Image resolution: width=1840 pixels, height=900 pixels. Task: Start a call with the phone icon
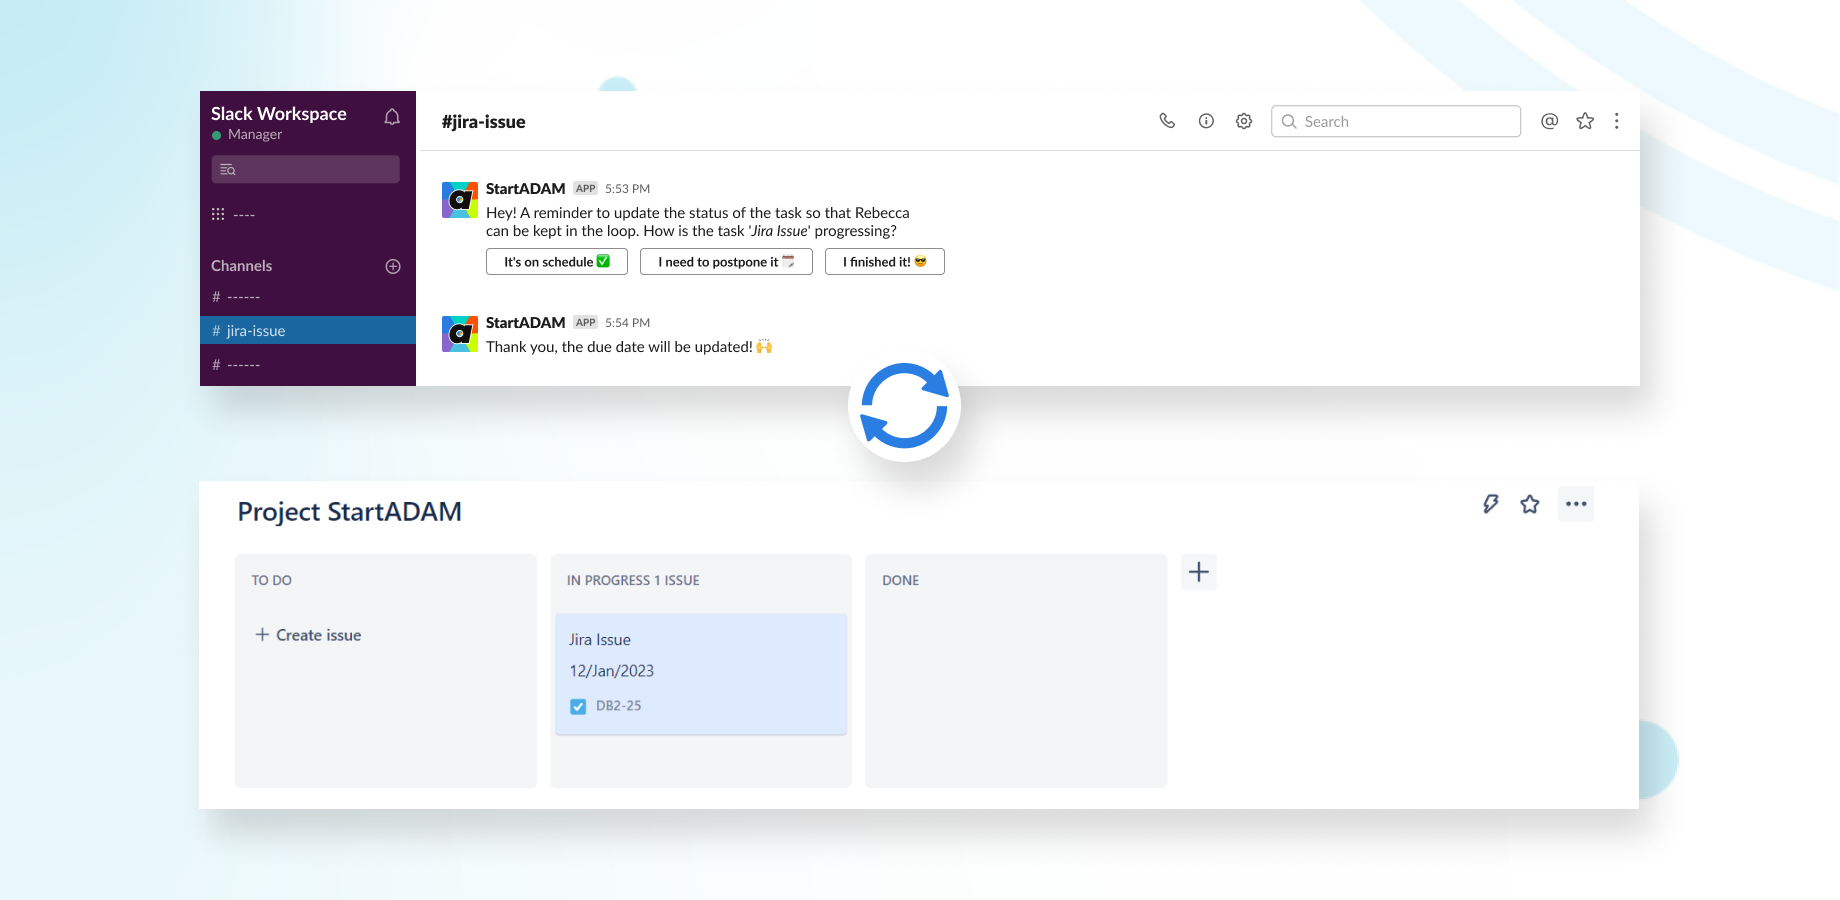click(1167, 121)
